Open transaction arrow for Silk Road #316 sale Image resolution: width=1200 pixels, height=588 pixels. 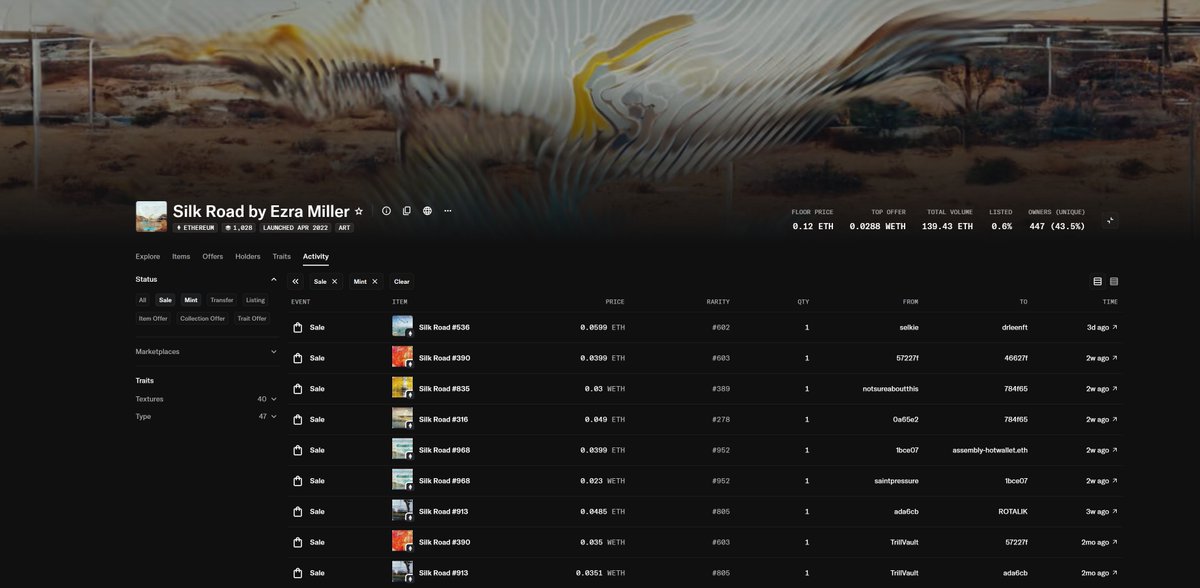[1116, 420]
